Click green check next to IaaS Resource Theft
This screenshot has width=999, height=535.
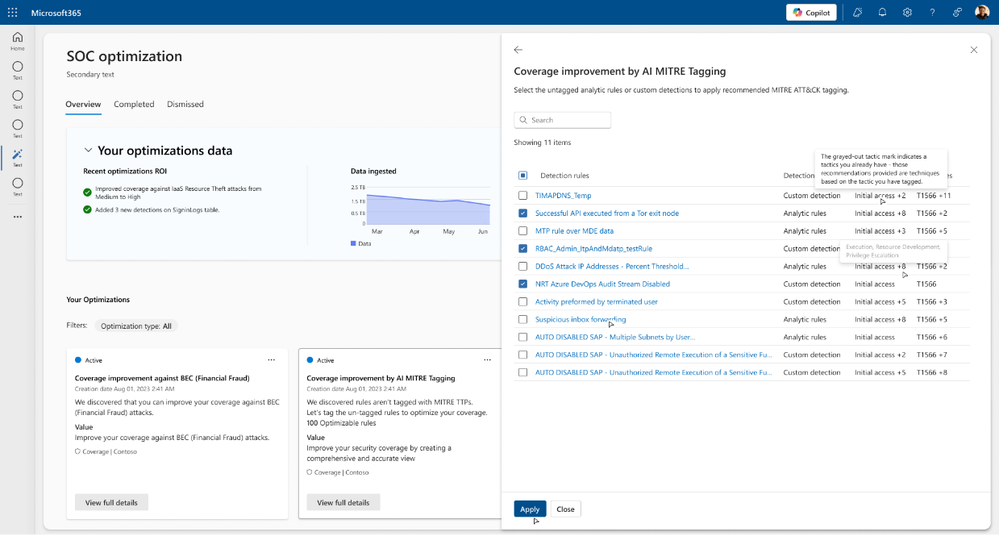tap(87, 192)
